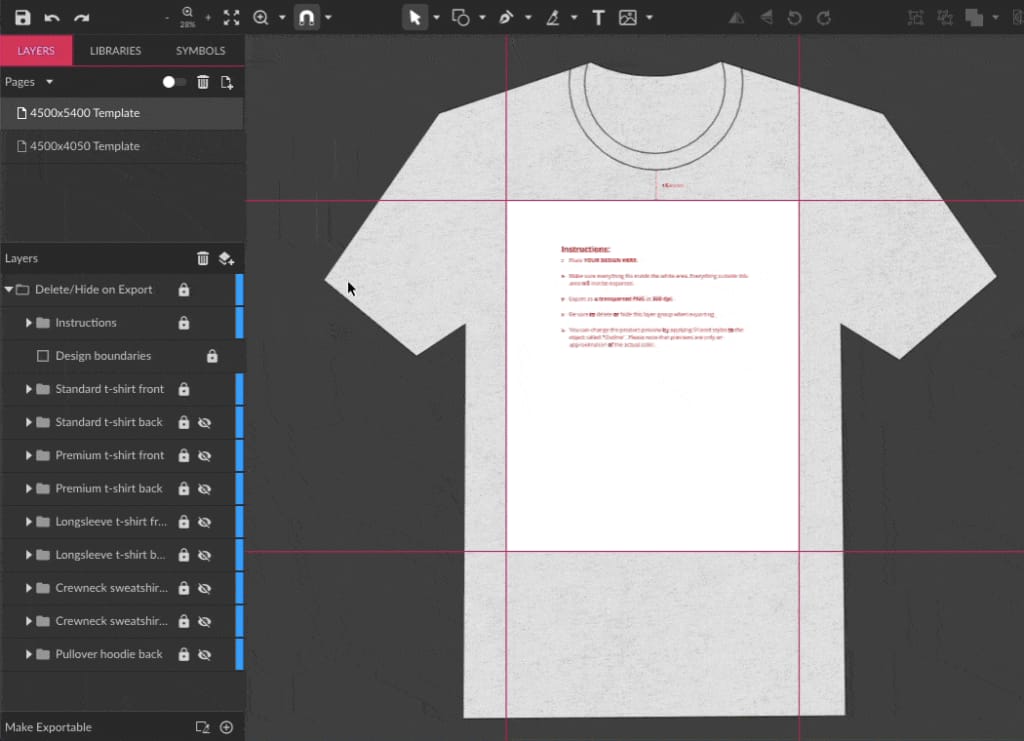Open the shape tool dropdown arrow

tap(483, 18)
